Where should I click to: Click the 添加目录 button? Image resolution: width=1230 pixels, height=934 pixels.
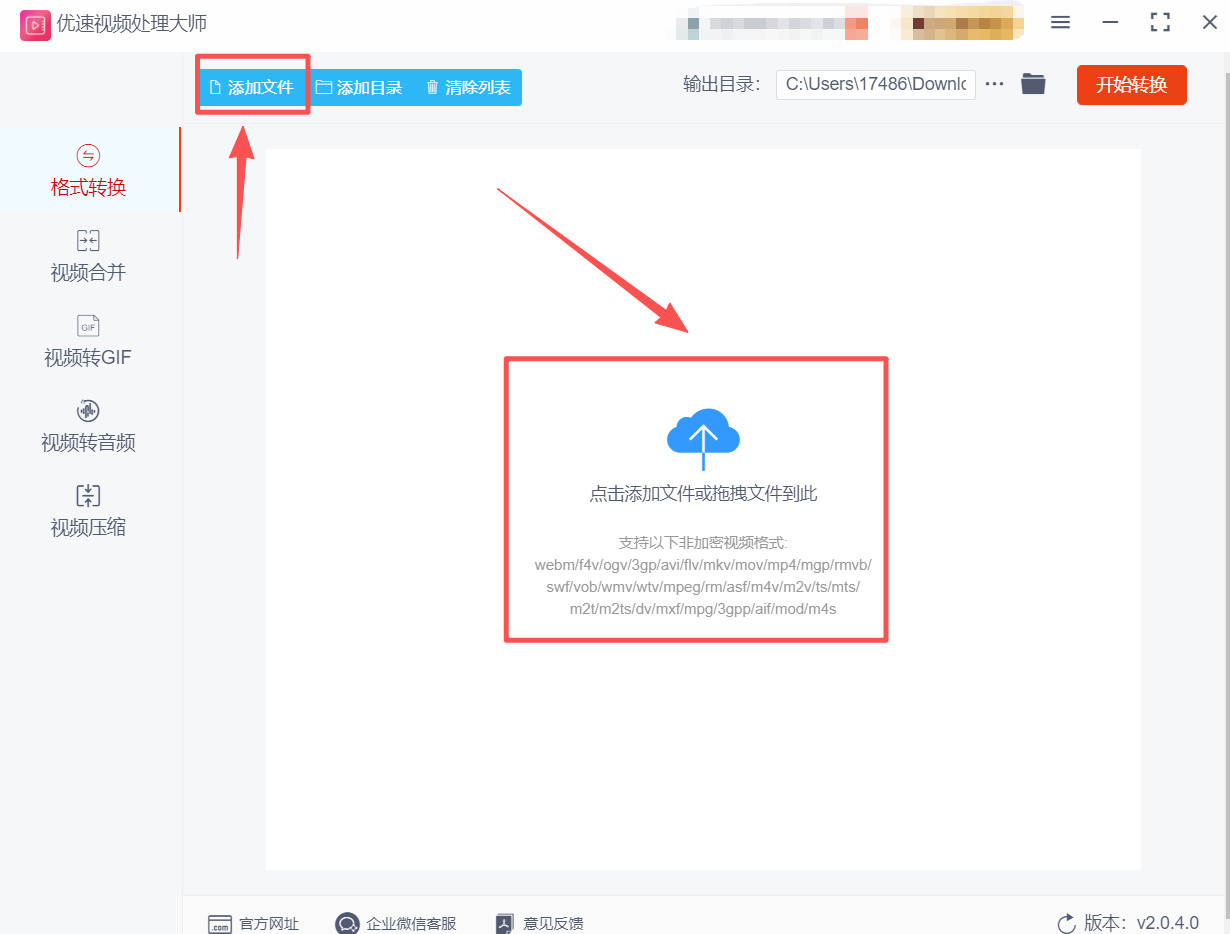point(359,87)
